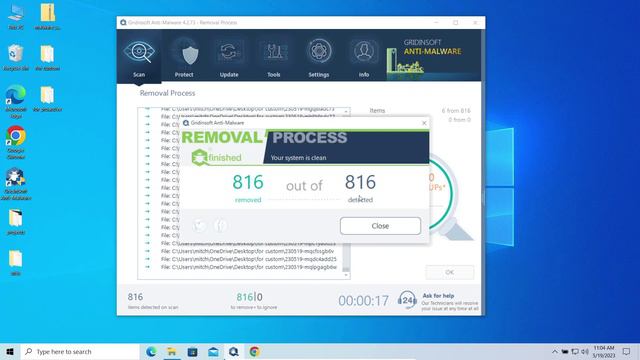Click the network tray icon
640x360 pixels.
coord(575,351)
